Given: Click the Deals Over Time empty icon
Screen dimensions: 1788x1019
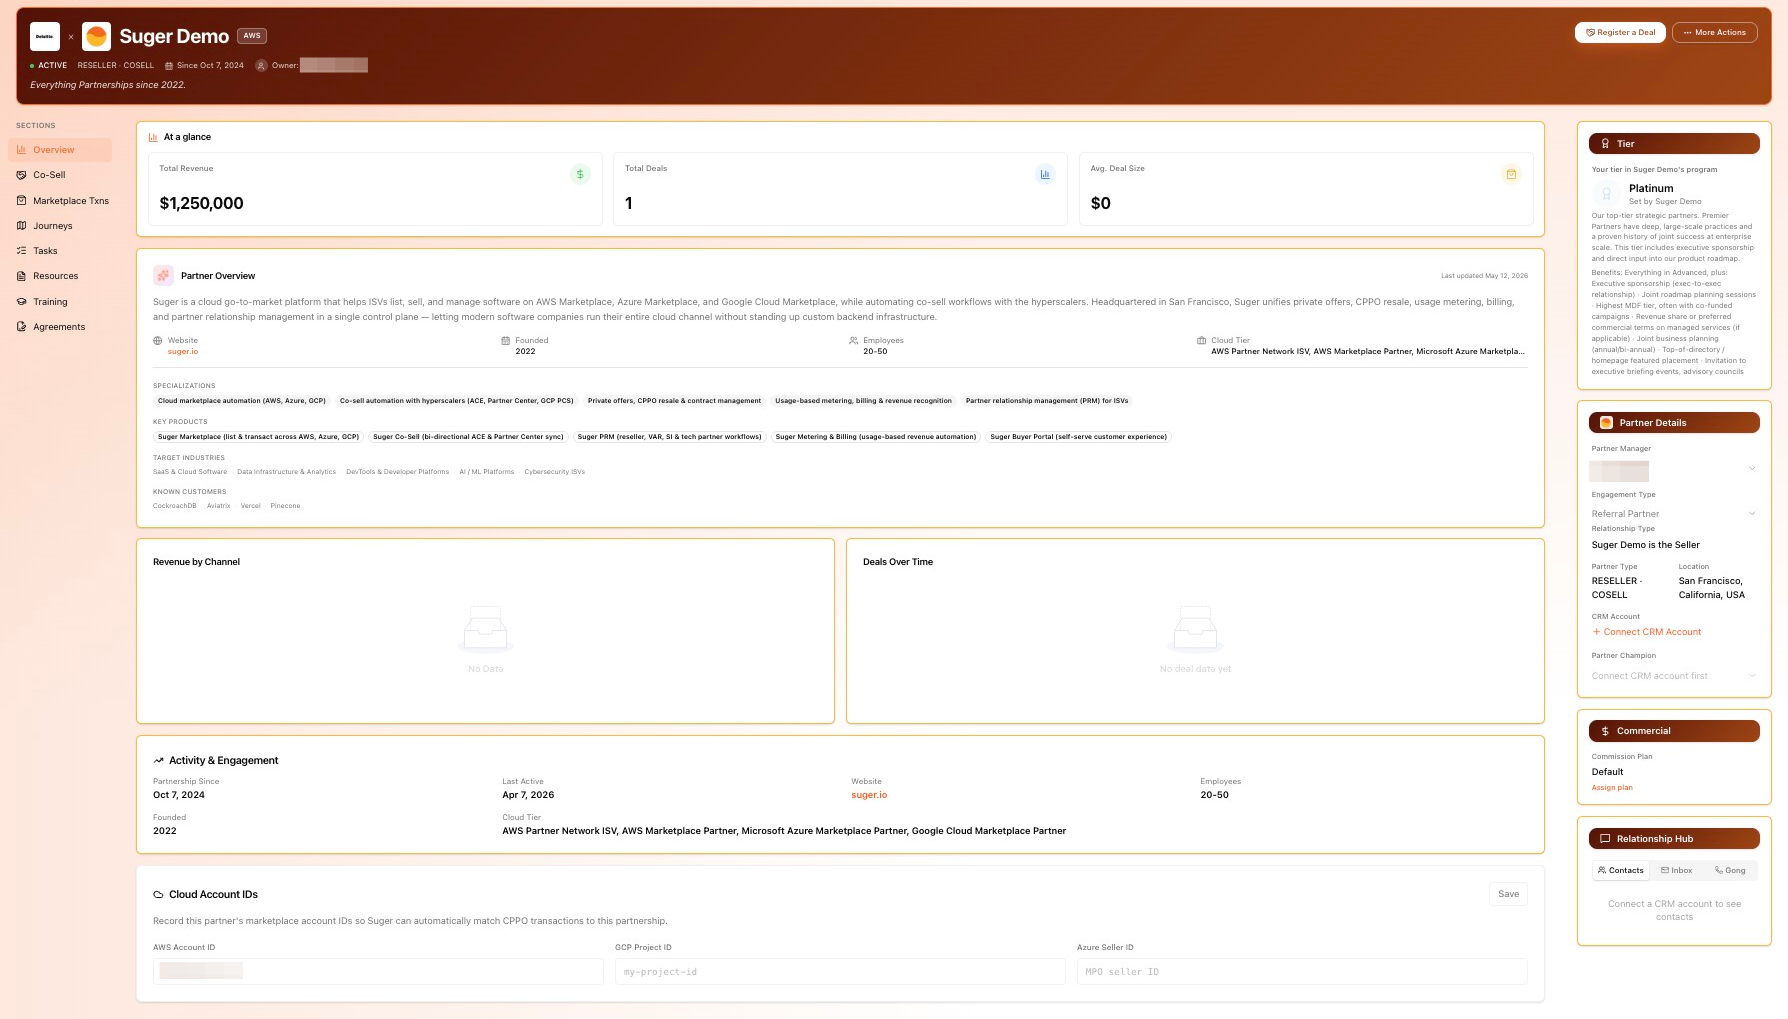Looking at the screenshot, I should [x=1195, y=630].
